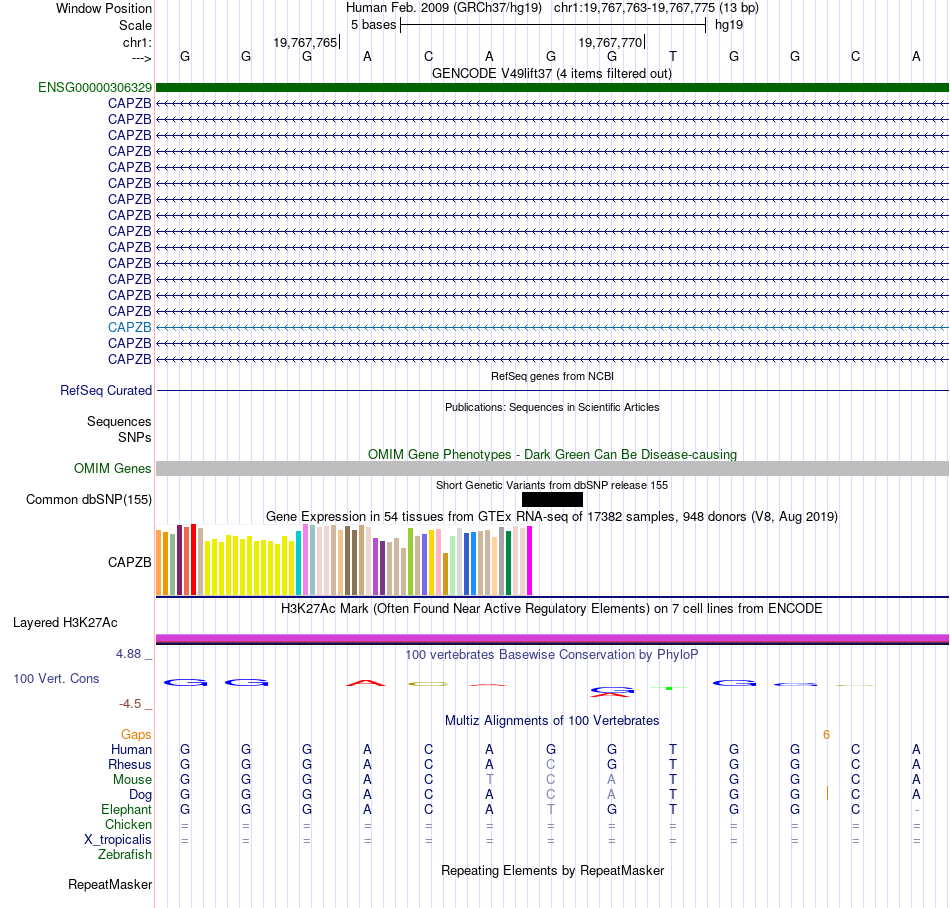Click the orange Gaps label
The image size is (950, 908).
136,735
